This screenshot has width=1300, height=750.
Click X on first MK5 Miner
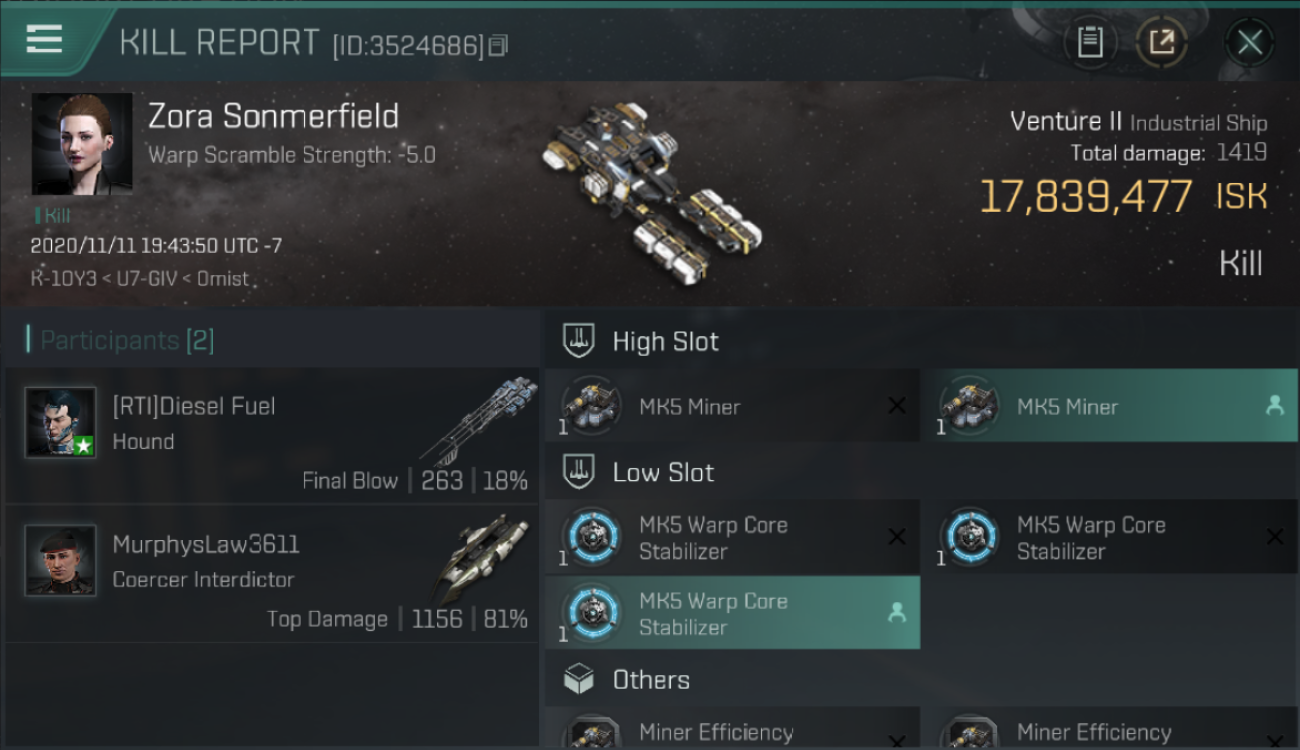pyautogui.click(x=897, y=405)
